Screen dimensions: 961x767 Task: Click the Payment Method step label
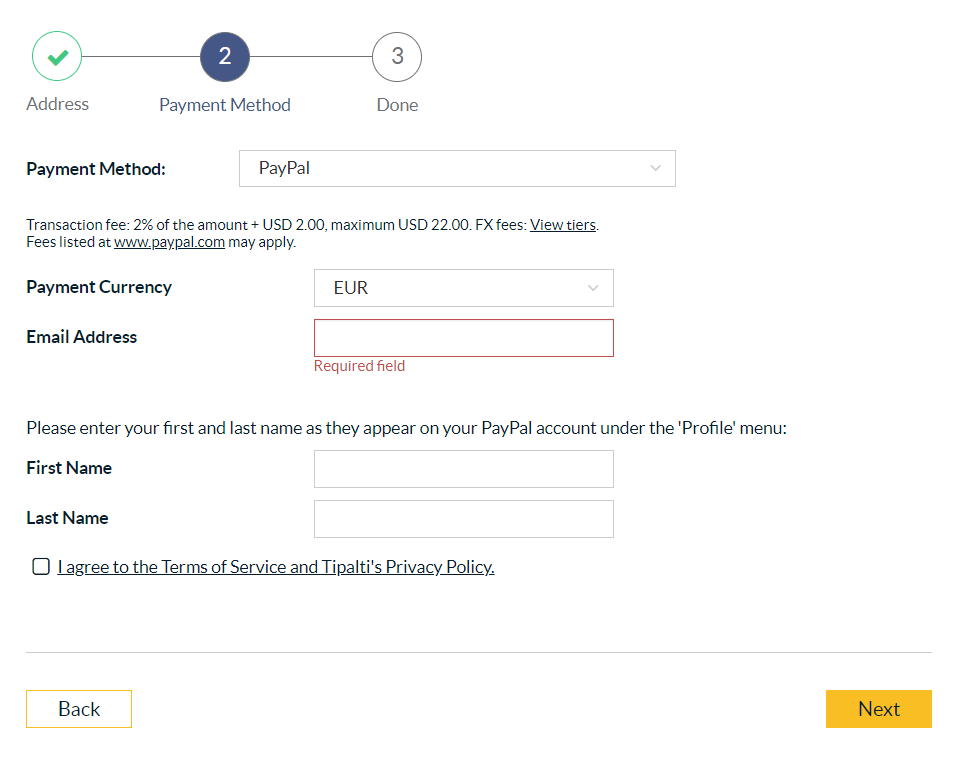tap(225, 105)
